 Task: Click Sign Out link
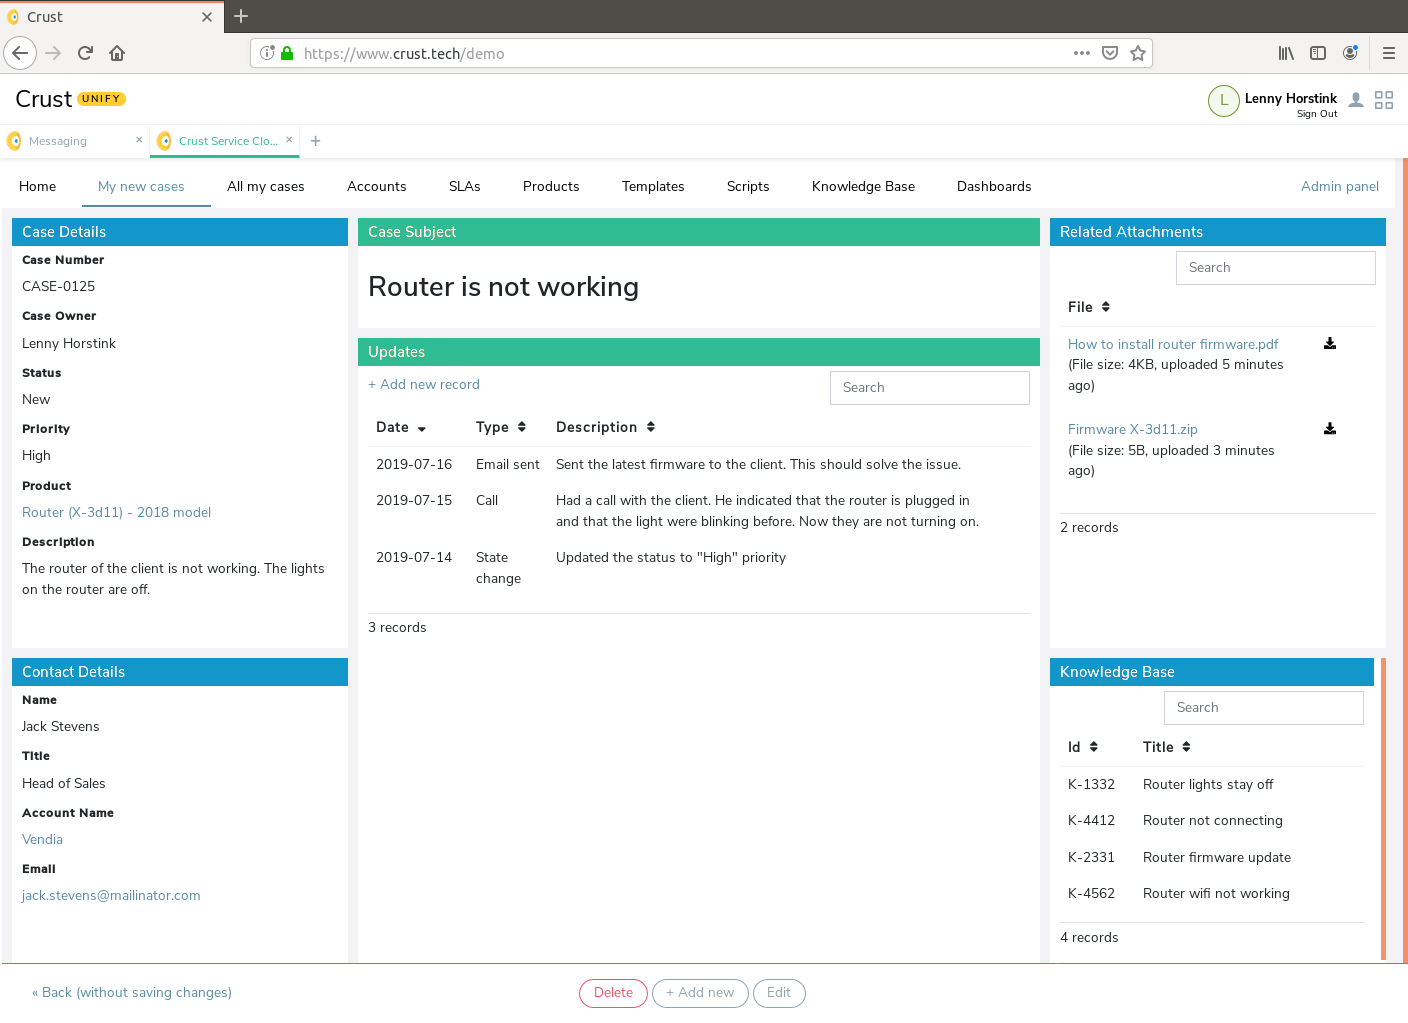click(1317, 114)
